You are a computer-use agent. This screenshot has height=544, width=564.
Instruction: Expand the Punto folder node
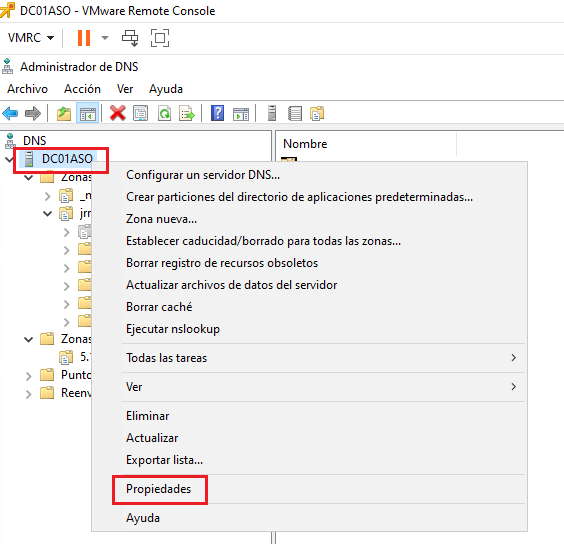click(x=28, y=376)
